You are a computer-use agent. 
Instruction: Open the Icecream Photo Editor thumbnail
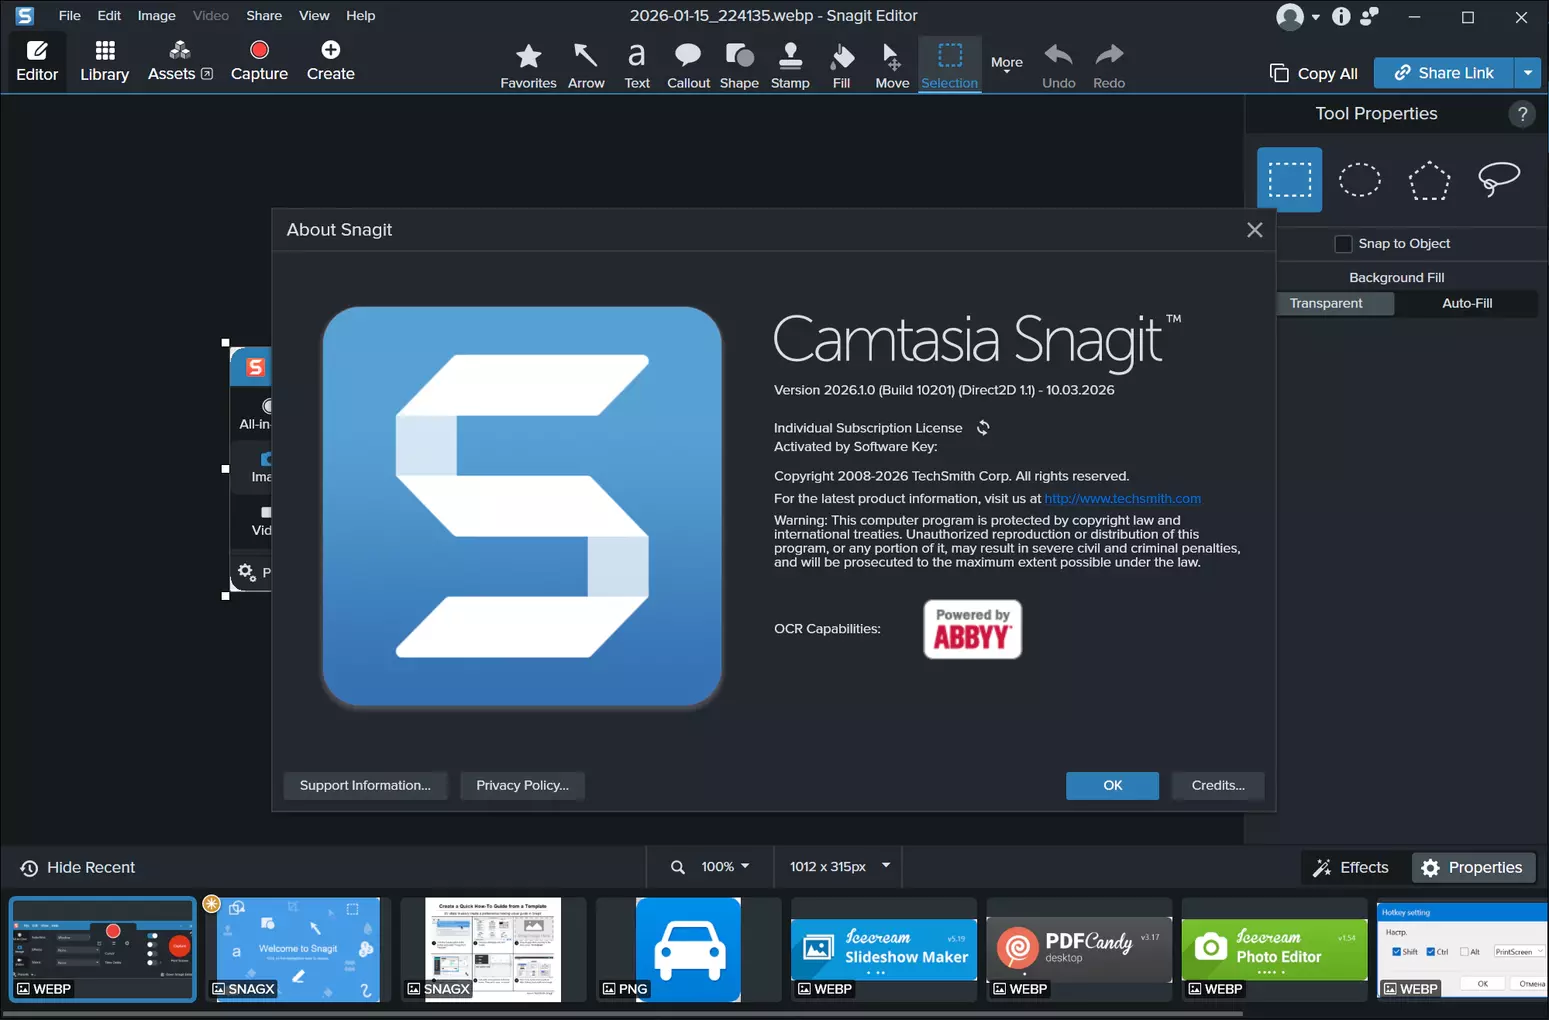point(1274,950)
